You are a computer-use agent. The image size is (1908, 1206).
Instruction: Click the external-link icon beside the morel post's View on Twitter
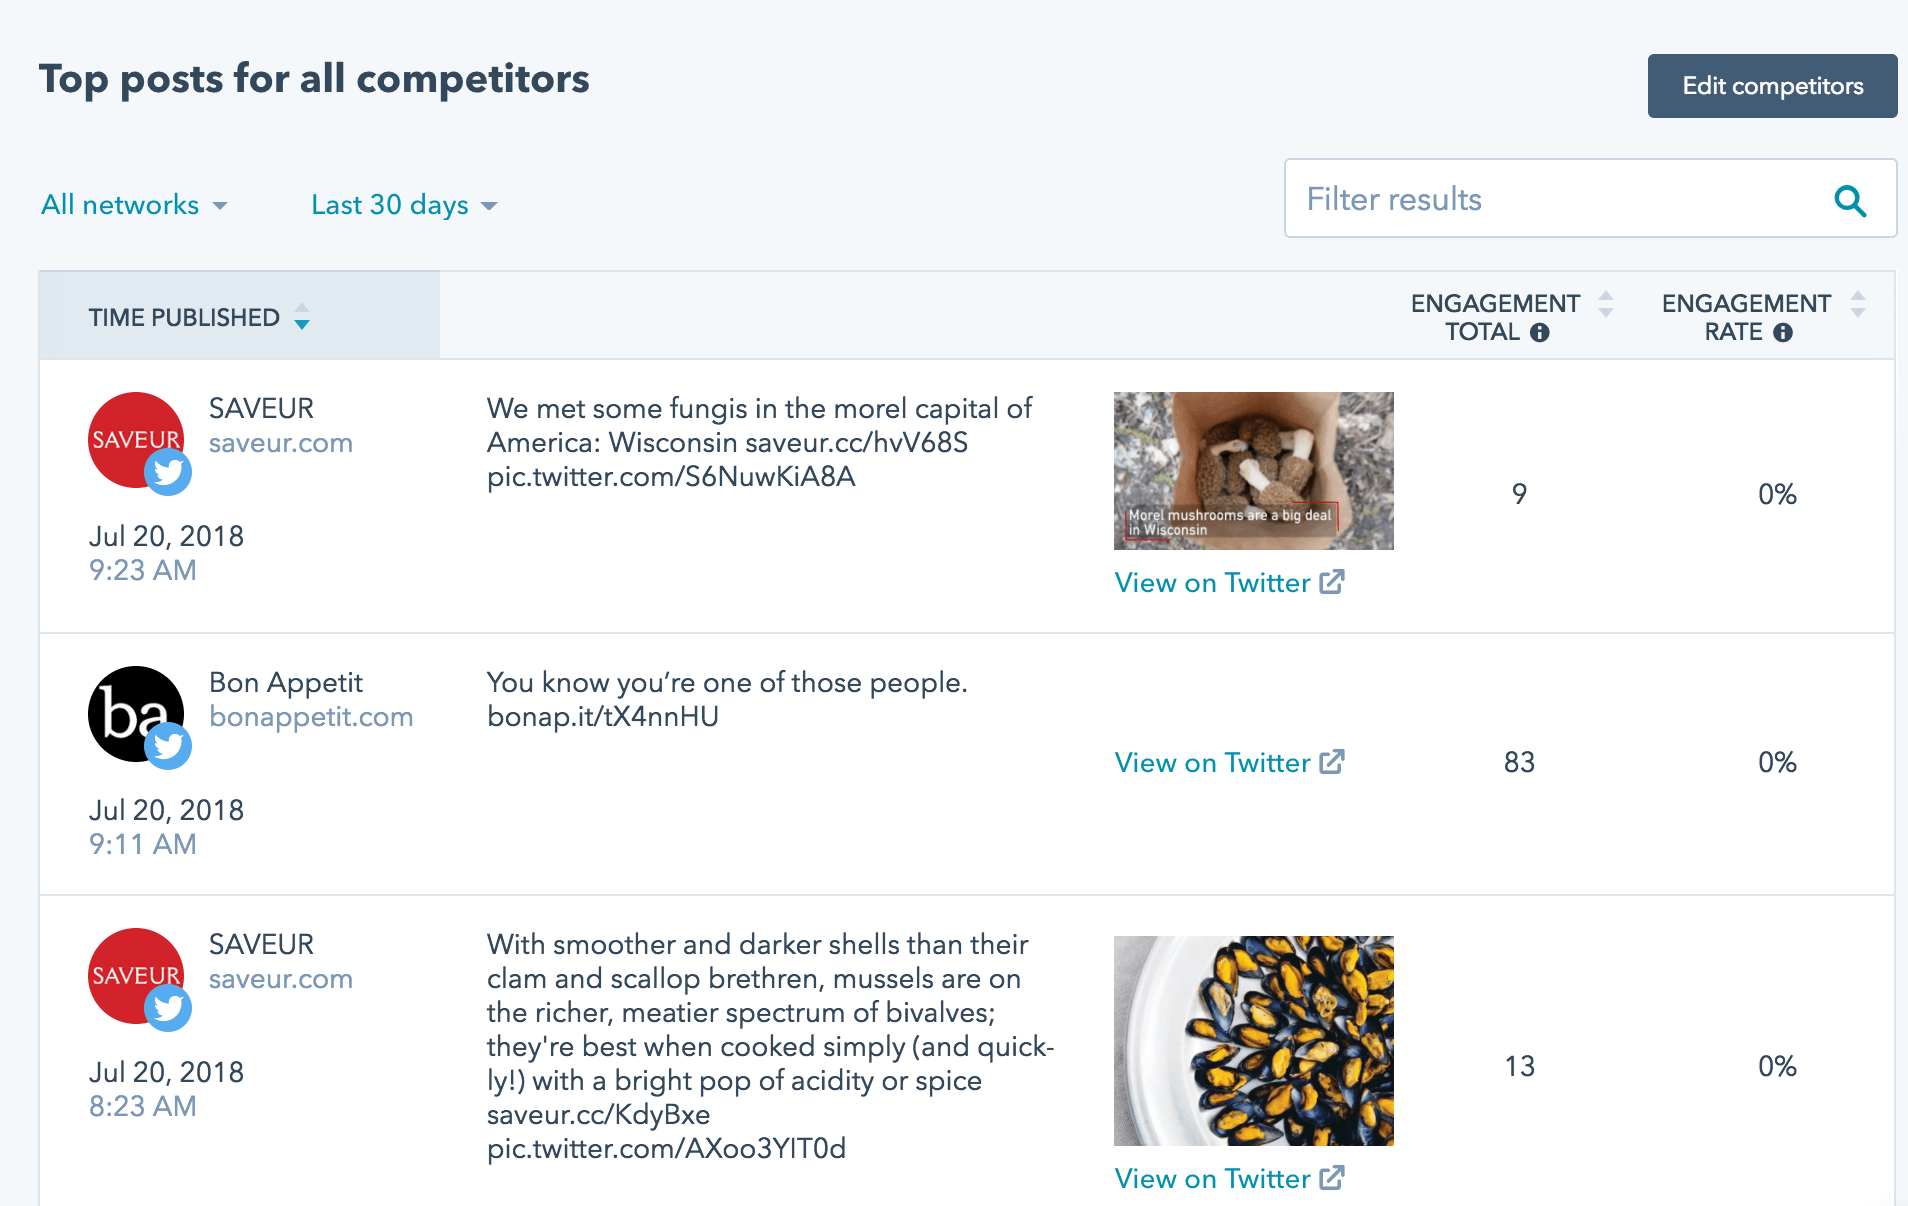pyautogui.click(x=1332, y=582)
